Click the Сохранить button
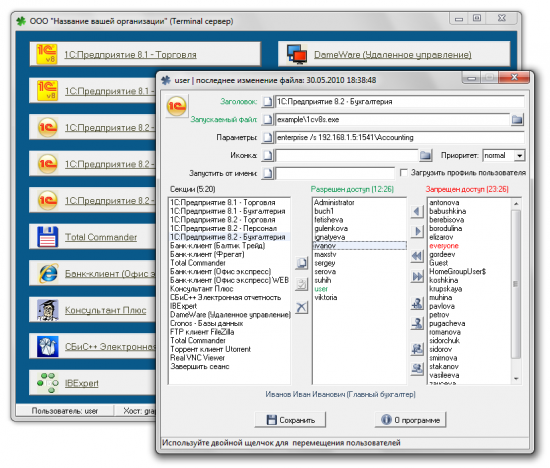The height and width of the screenshot is (468, 550). (x=290, y=420)
